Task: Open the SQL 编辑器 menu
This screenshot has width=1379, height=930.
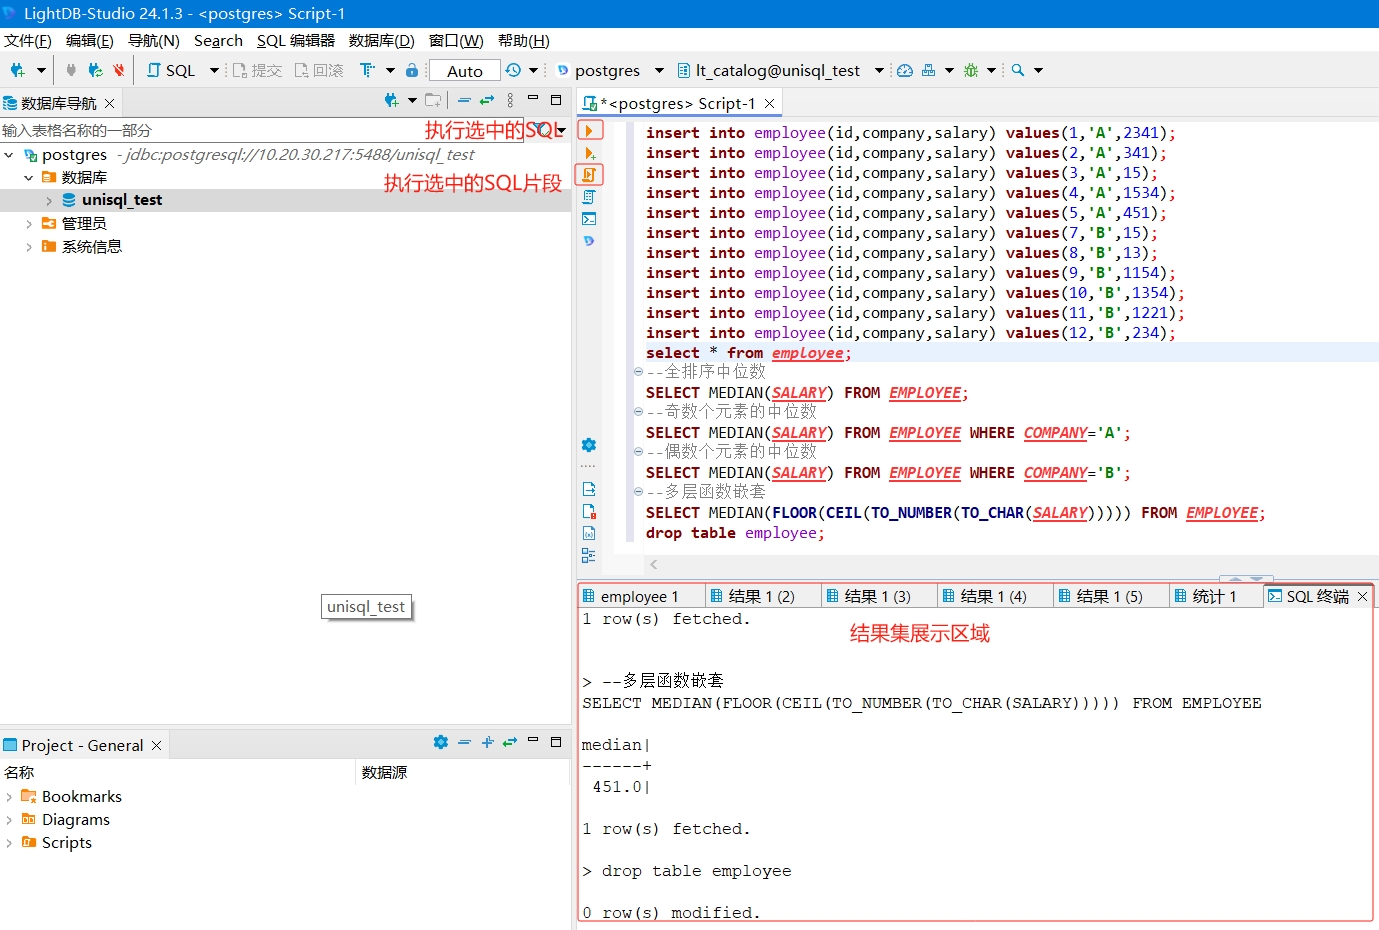Action: point(295,40)
